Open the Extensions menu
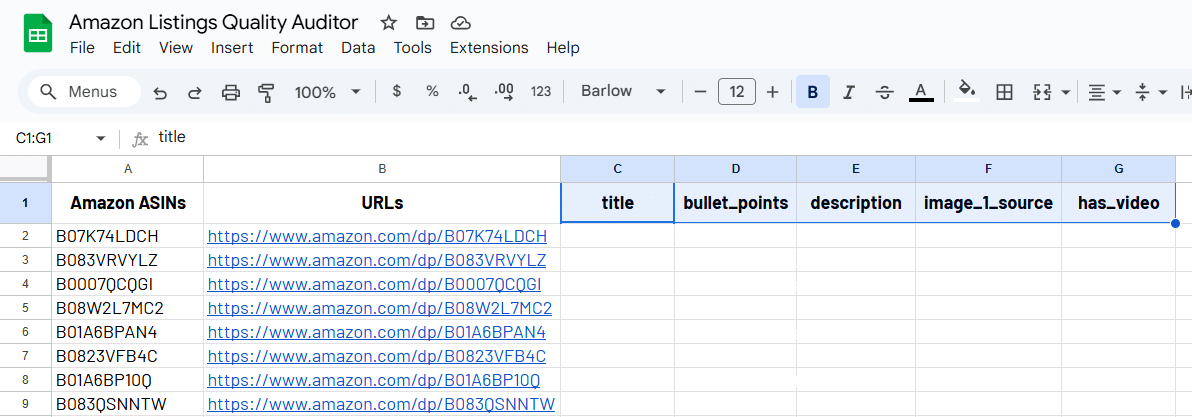 [x=489, y=47]
